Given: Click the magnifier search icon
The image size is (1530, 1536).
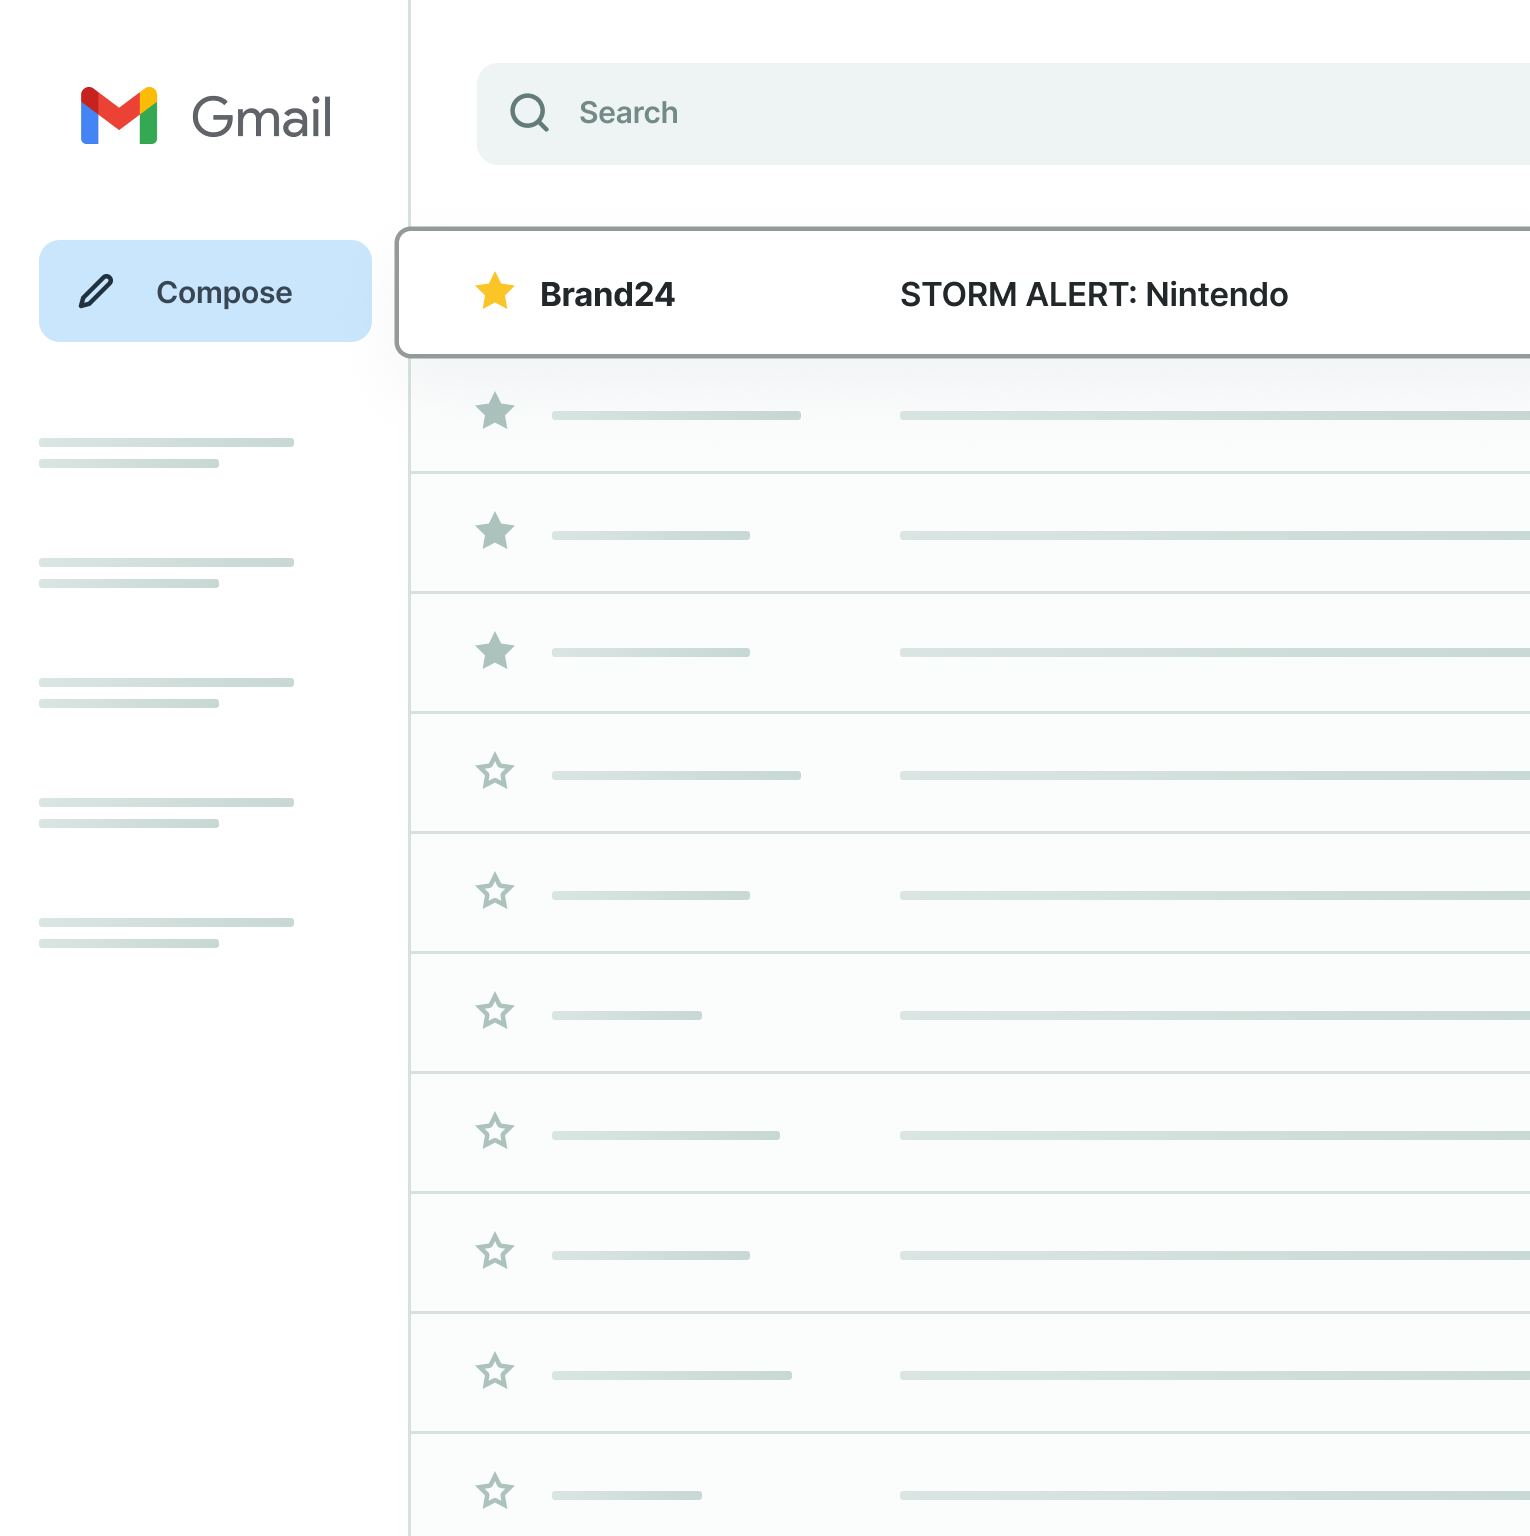Looking at the screenshot, I should (x=530, y=113).
